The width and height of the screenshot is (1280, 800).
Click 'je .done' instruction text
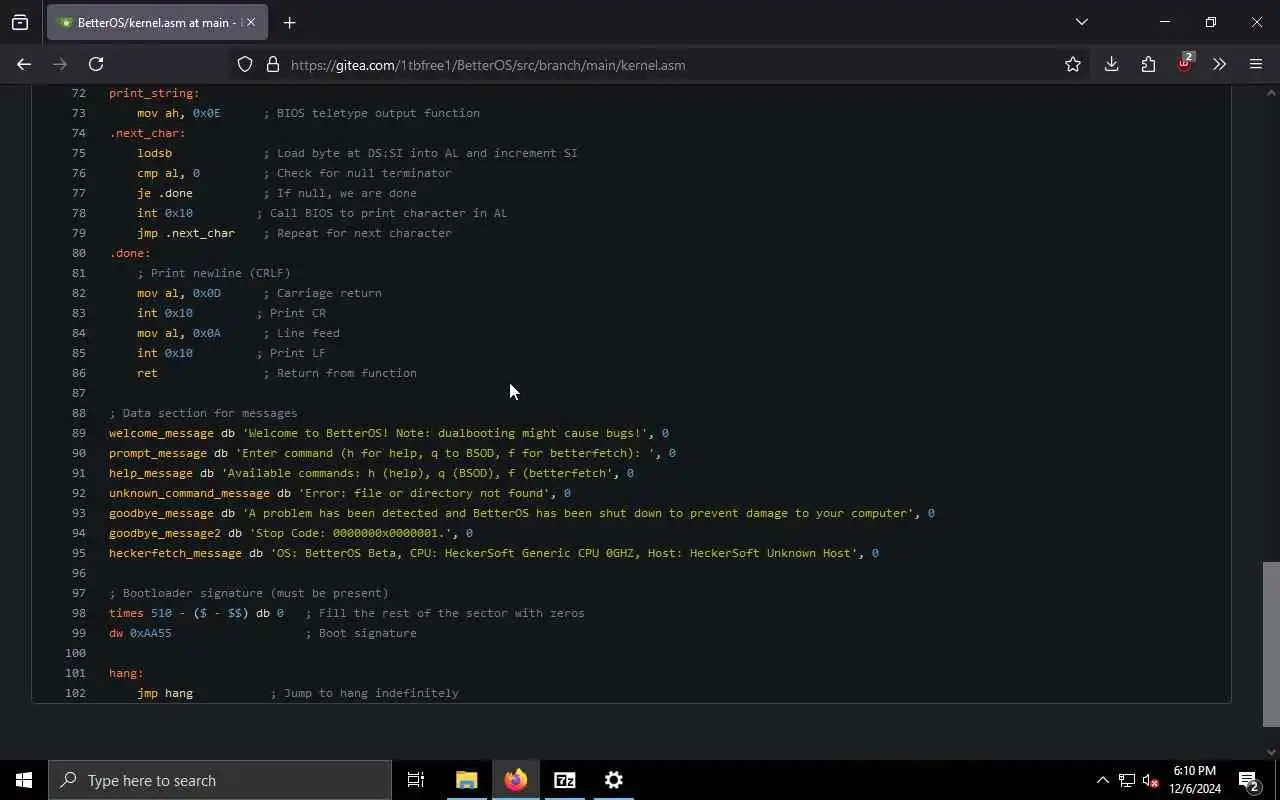click(x=165, y=193)
